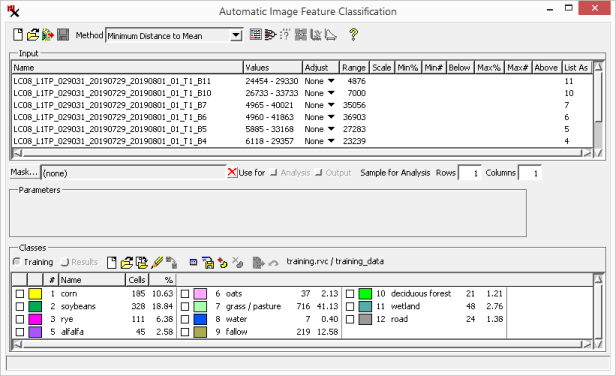Open the Adjust dropdown for band B6
Image resolution: width=616 pixels, height=376 pixels.
331,117
